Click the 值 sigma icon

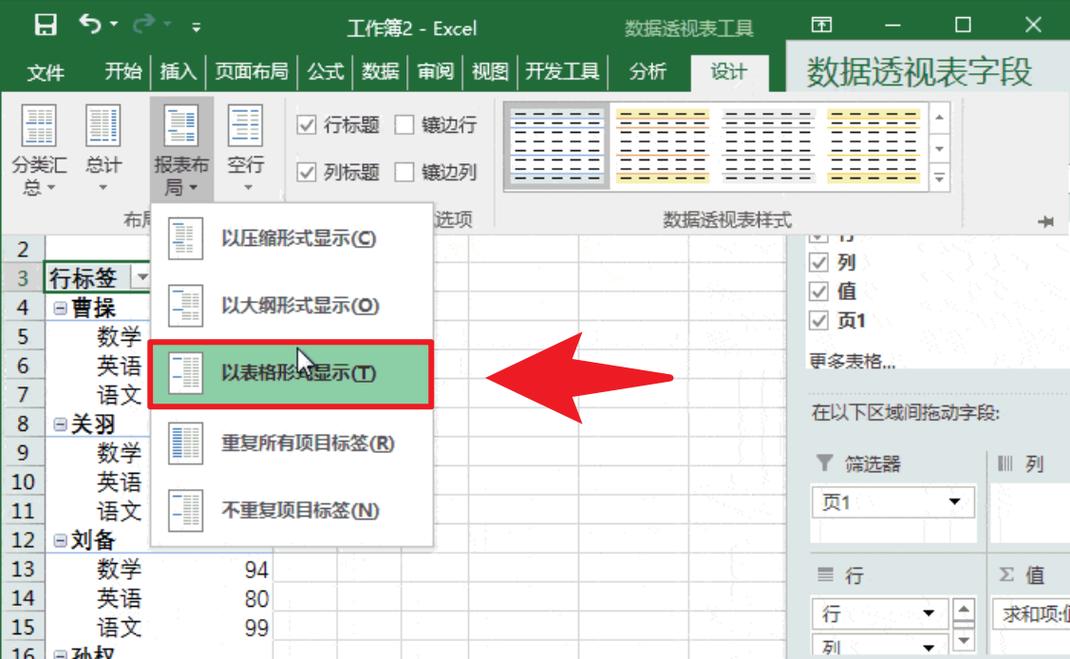[x=1007, y=574]
